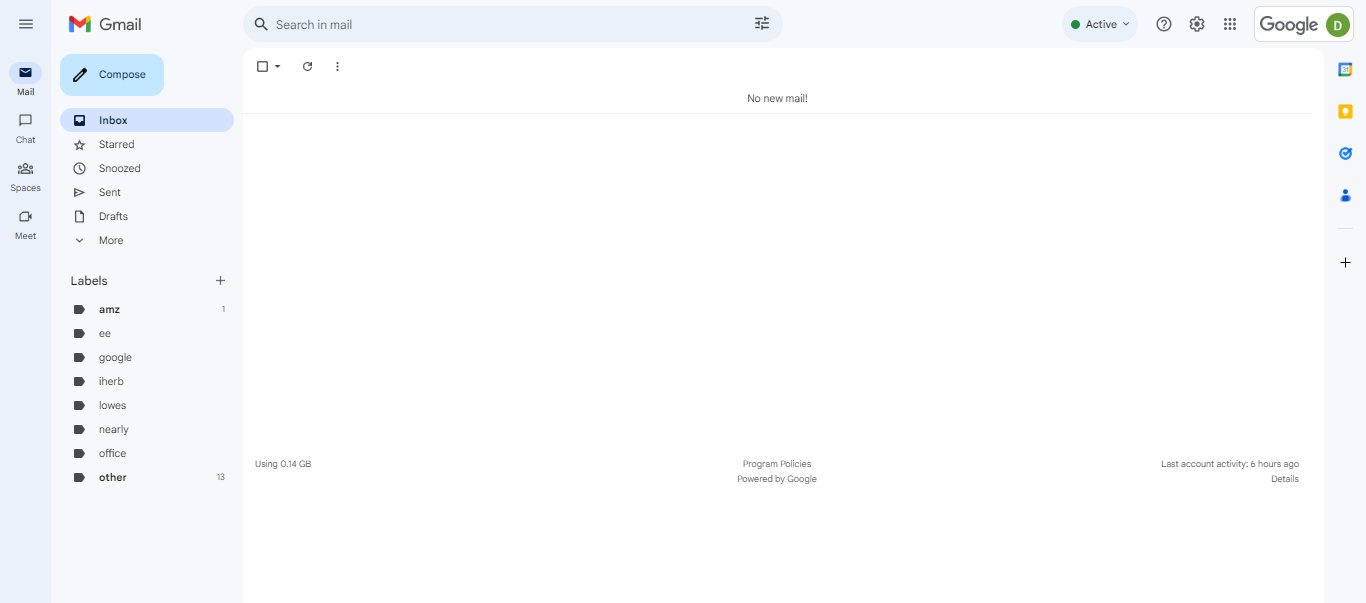Open the Support help icon
This screenshot has width=1366, height=603.
click(x=1164, y=24)
